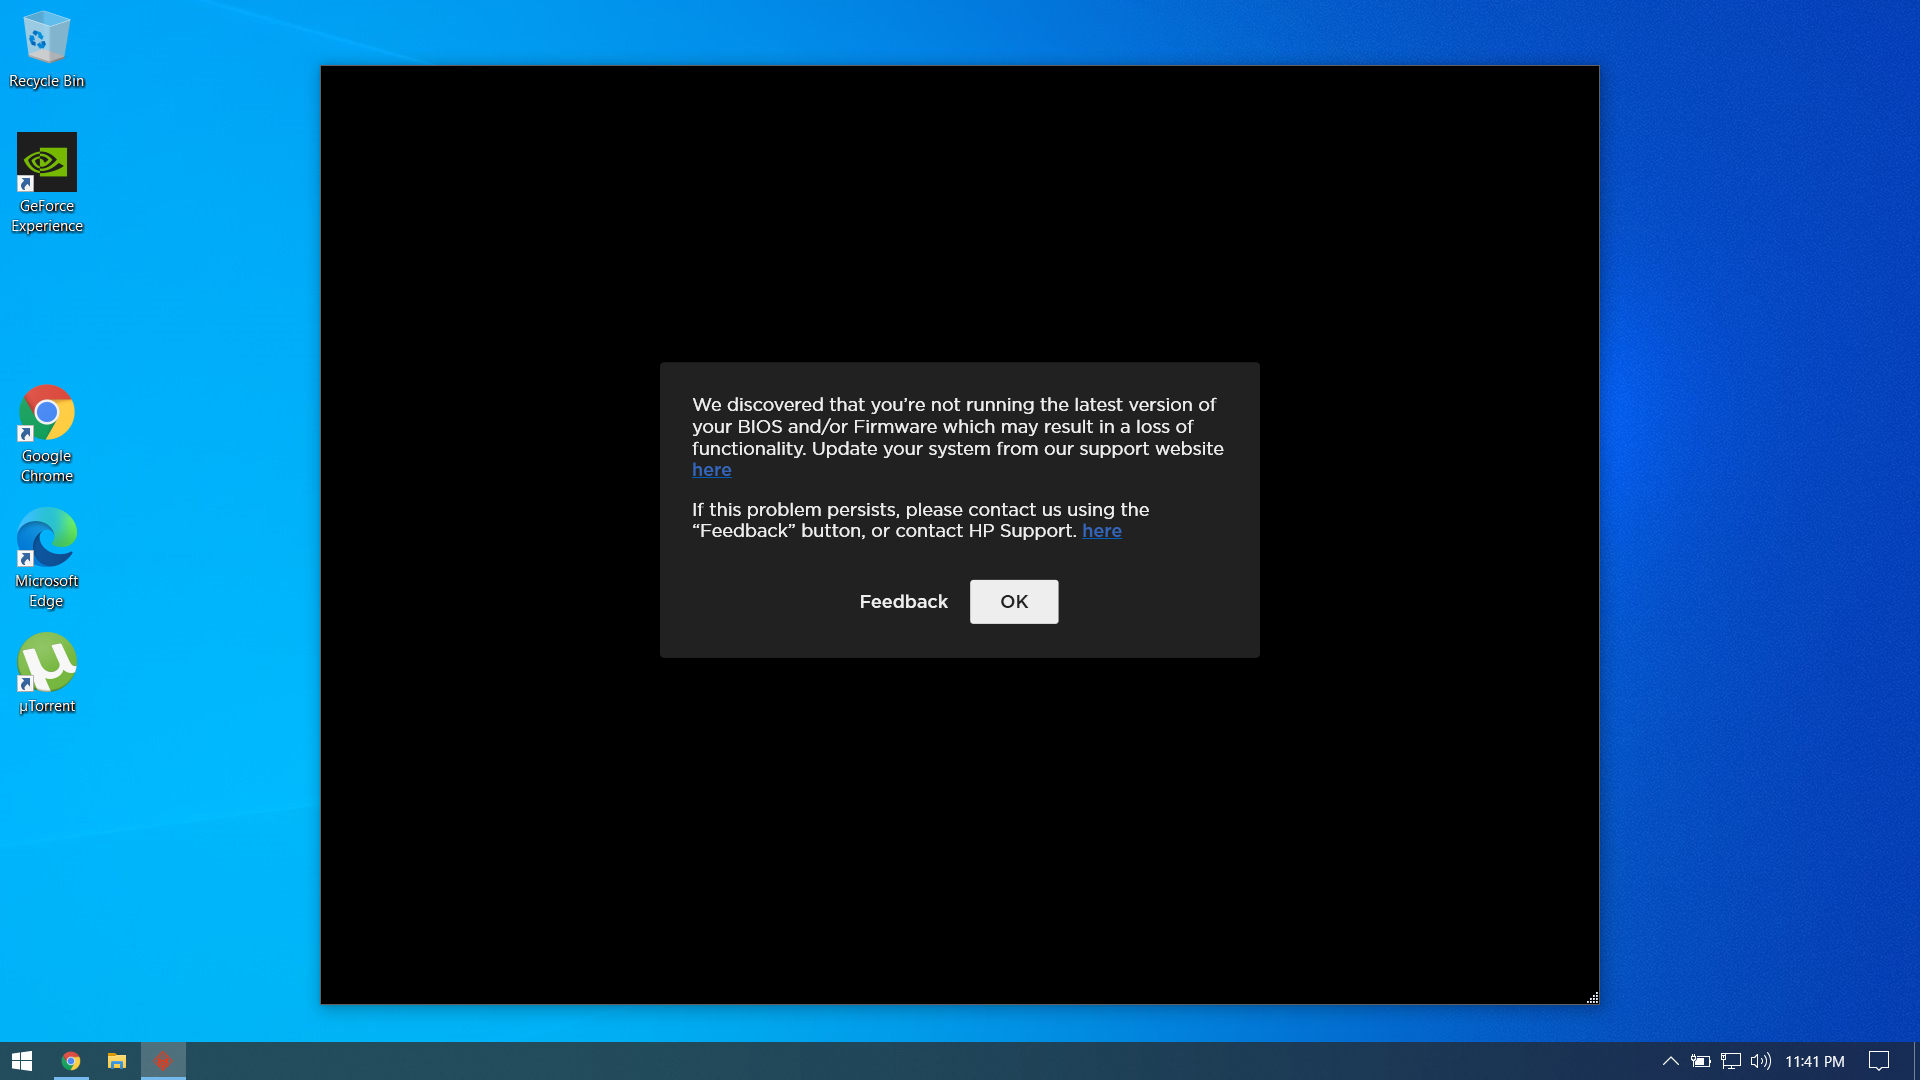Click OK to dismiss the BIOS warning
The width and height of the screenshot is (1920, 1080).
pyautogui.click(x=1014, y=602)
